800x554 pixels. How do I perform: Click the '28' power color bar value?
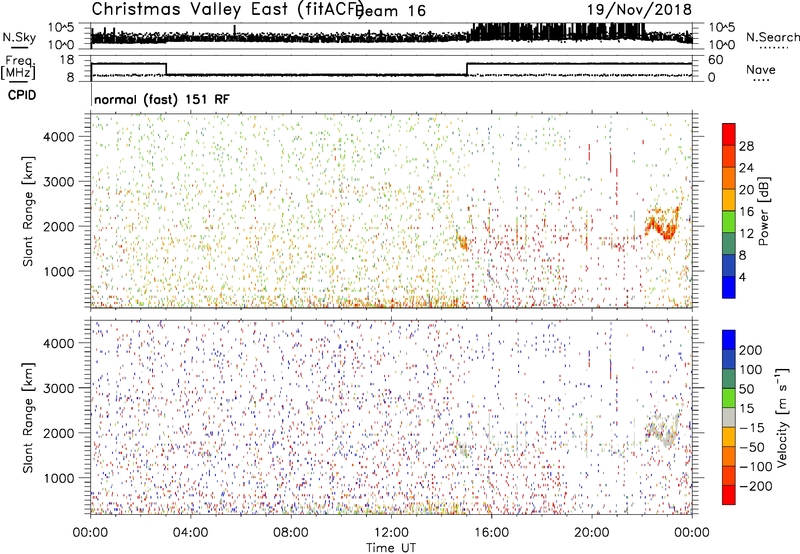coord(746,146)
